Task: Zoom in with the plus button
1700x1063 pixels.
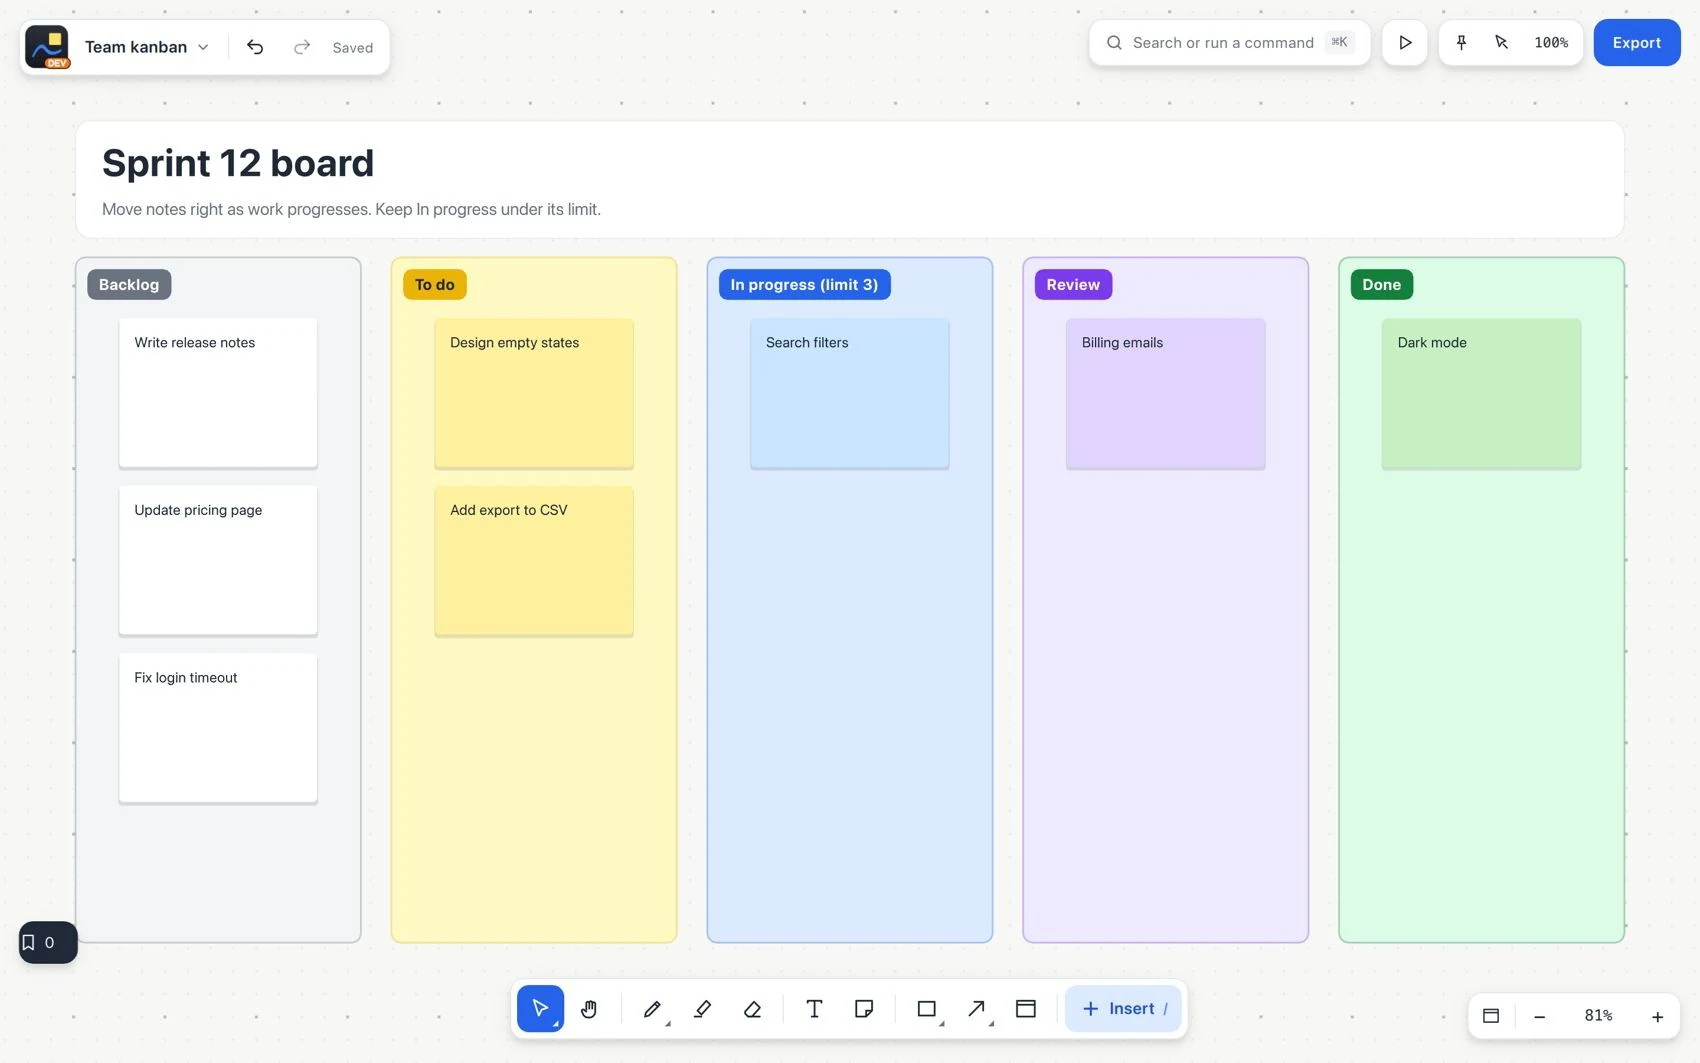Action: click(x=1657, y=1016)
